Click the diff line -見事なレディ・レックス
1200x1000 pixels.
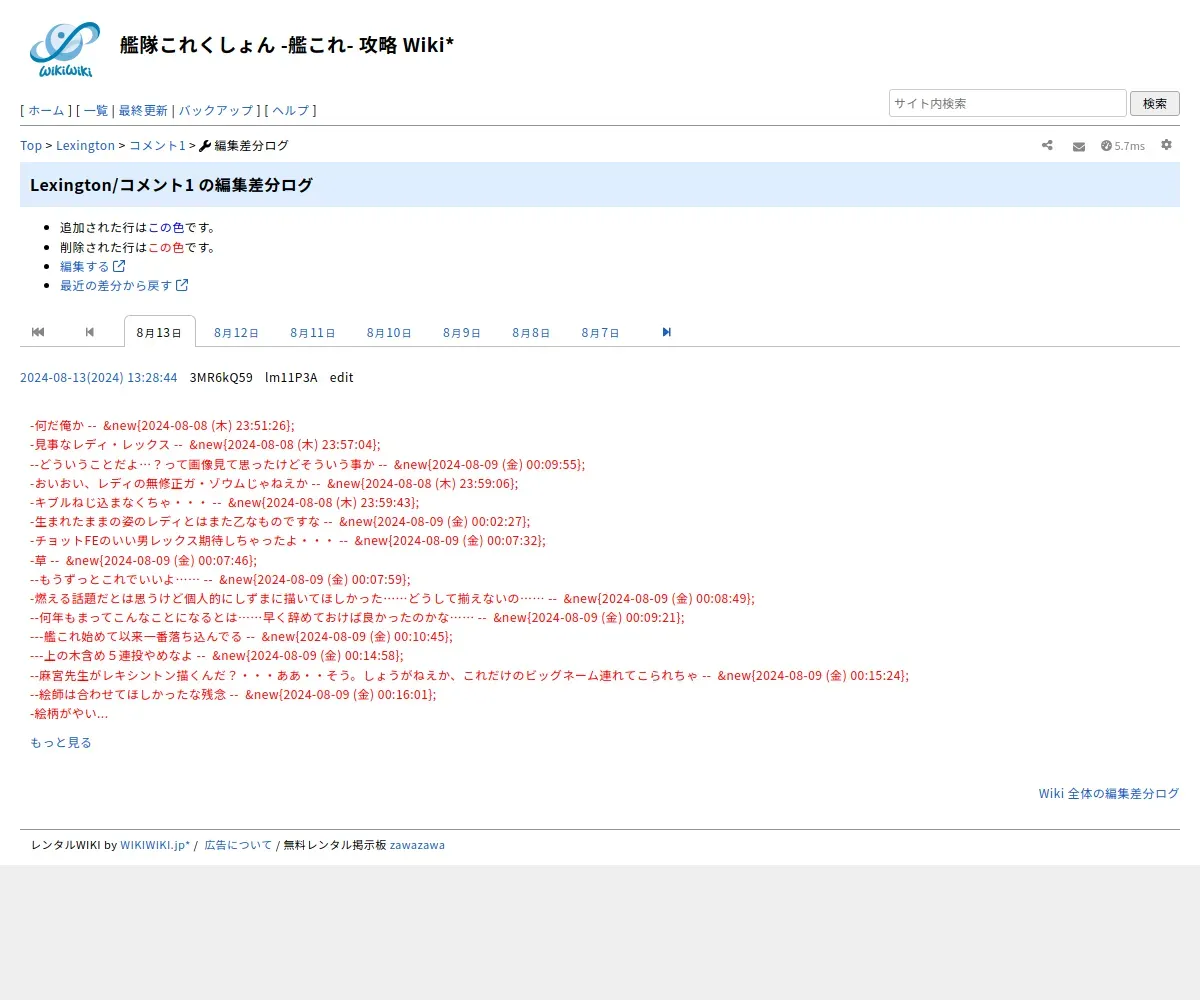pos(205,445)
